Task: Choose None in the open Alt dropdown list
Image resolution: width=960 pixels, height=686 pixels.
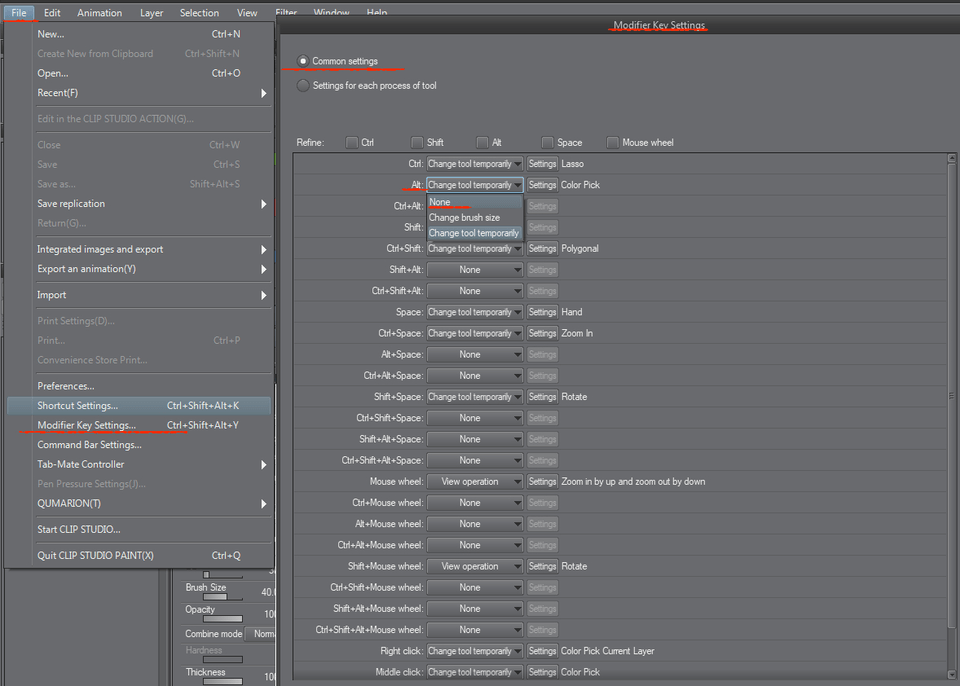Action: coord(474,202)
